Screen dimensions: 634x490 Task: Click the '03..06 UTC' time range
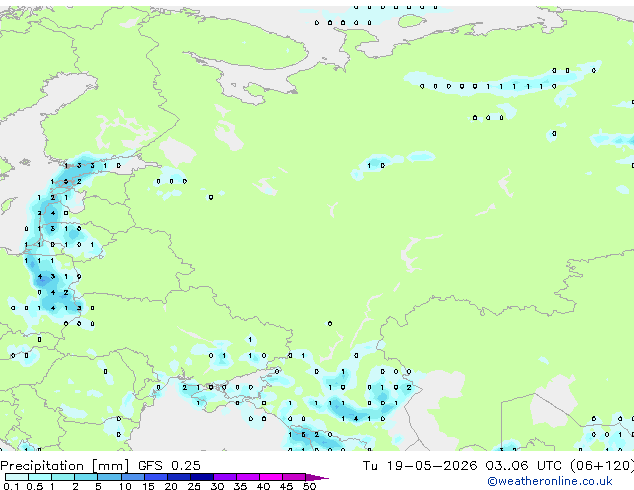point(524,466)
